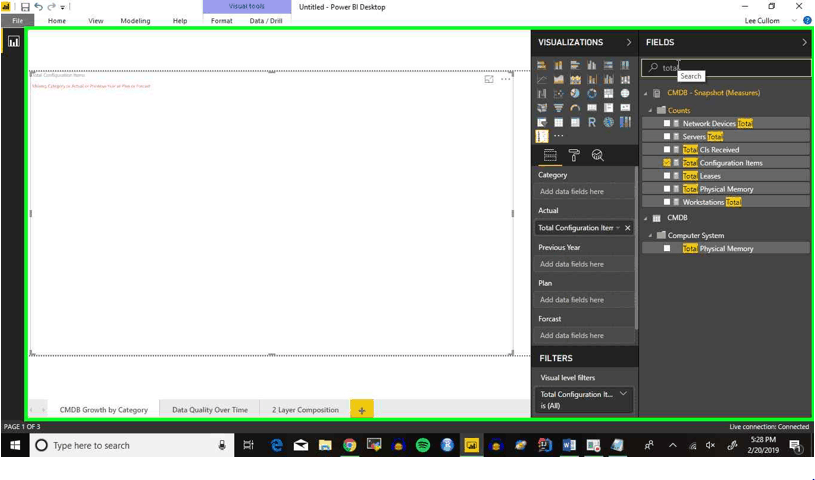
Task: Open more visuals ellipsis in Visualizations
Action: 558,136
